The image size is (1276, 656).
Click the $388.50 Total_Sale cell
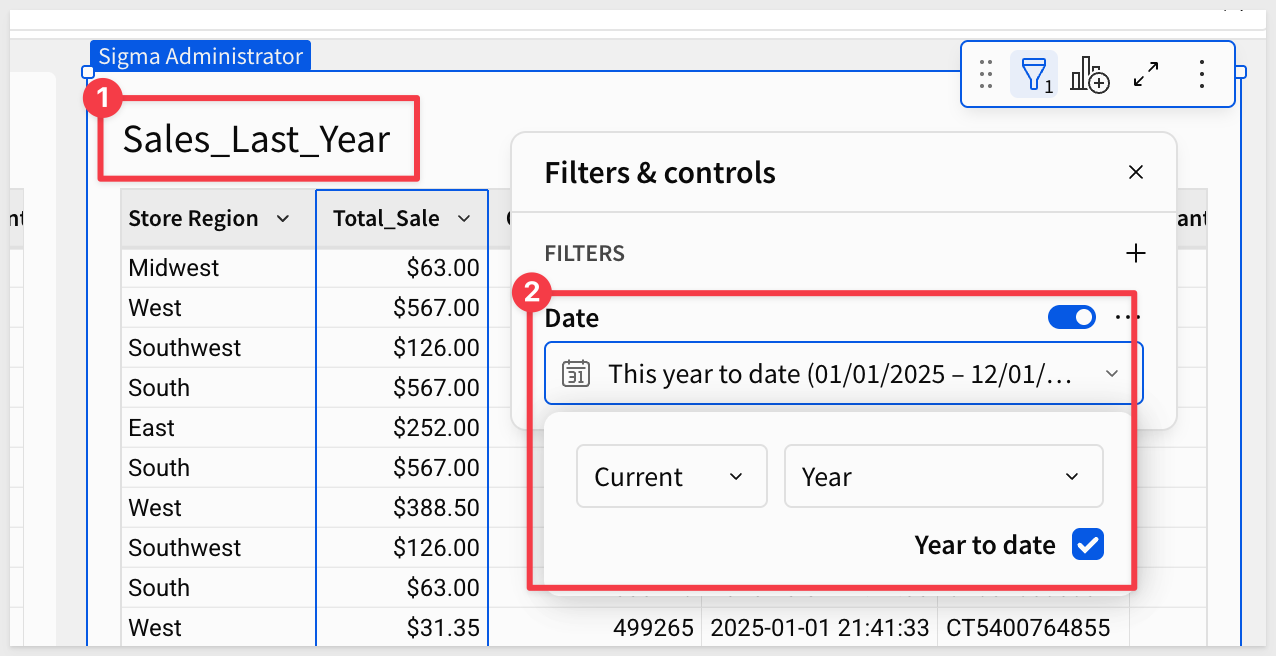point(436,508)
